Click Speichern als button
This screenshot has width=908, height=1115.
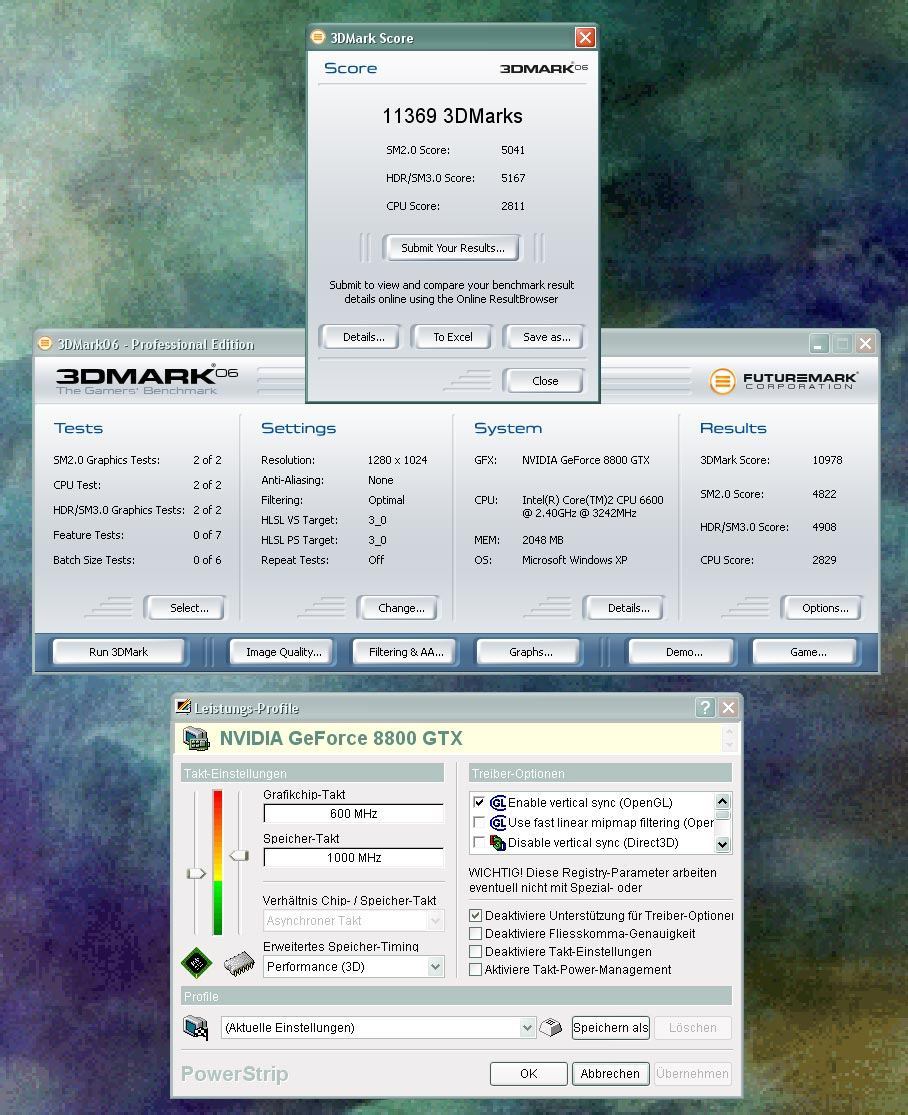(611, 1028)
